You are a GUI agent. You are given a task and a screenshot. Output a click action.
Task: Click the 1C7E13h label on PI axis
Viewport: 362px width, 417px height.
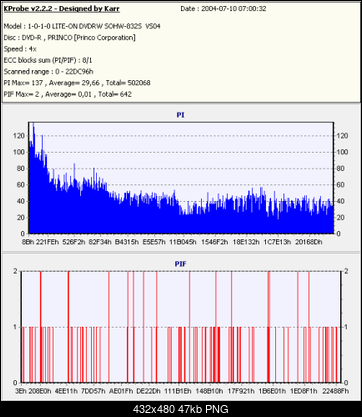pyautogui.click(x=277, y=242)
